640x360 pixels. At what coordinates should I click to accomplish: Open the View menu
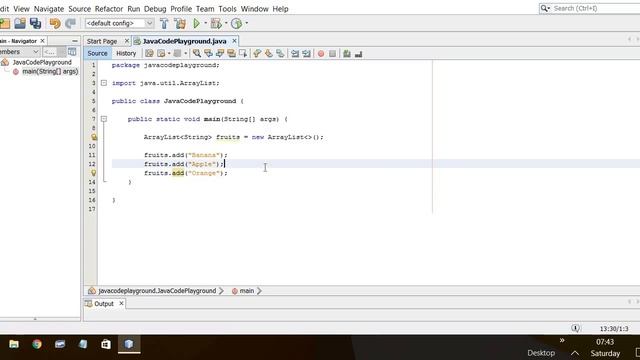click(x=21, y=9)
